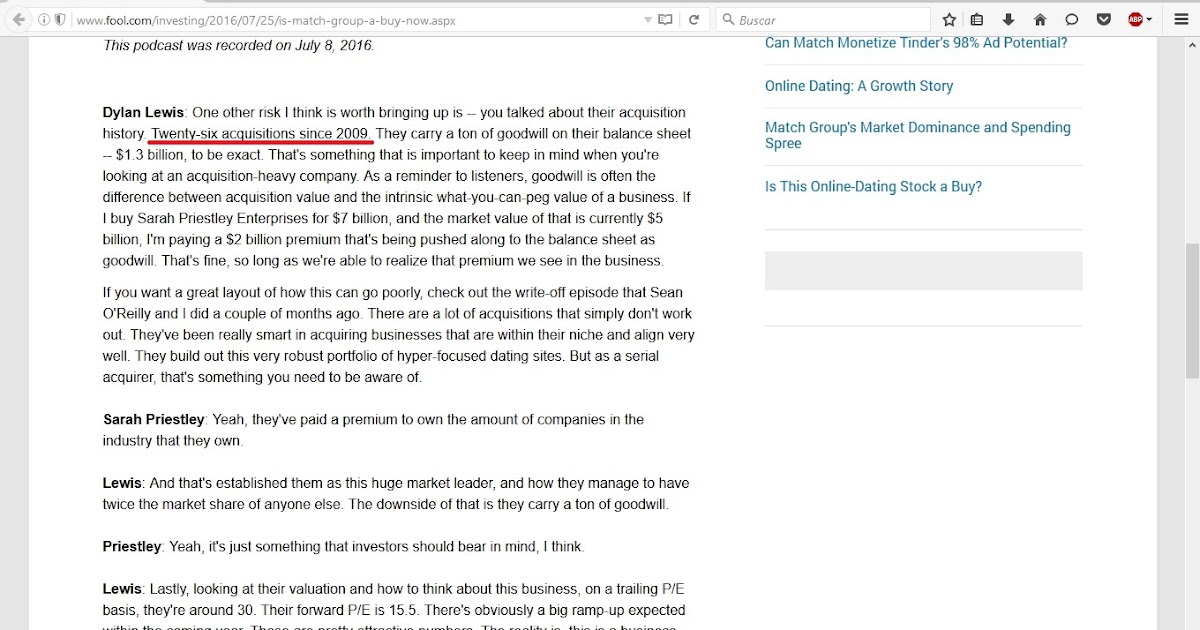Toggle Reader View book icon
The image size is (1200, 630).
pyautogui.click(x=665, y=20)
